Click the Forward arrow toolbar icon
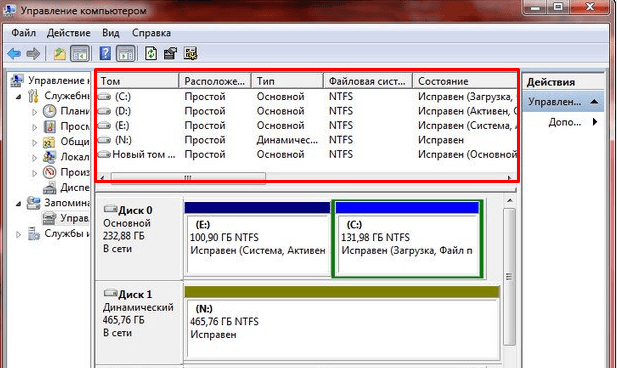The height and width of the screenshot is (368, 617). point(33,54)
